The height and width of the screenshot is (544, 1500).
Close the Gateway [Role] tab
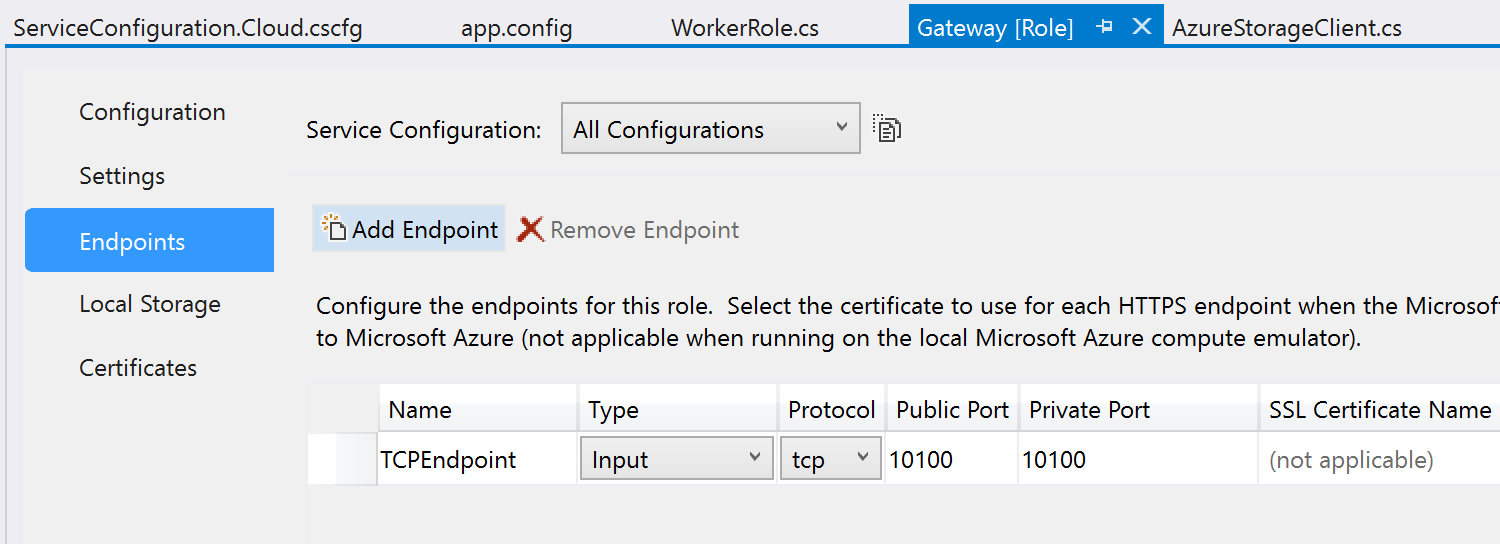click(1141, 27)
